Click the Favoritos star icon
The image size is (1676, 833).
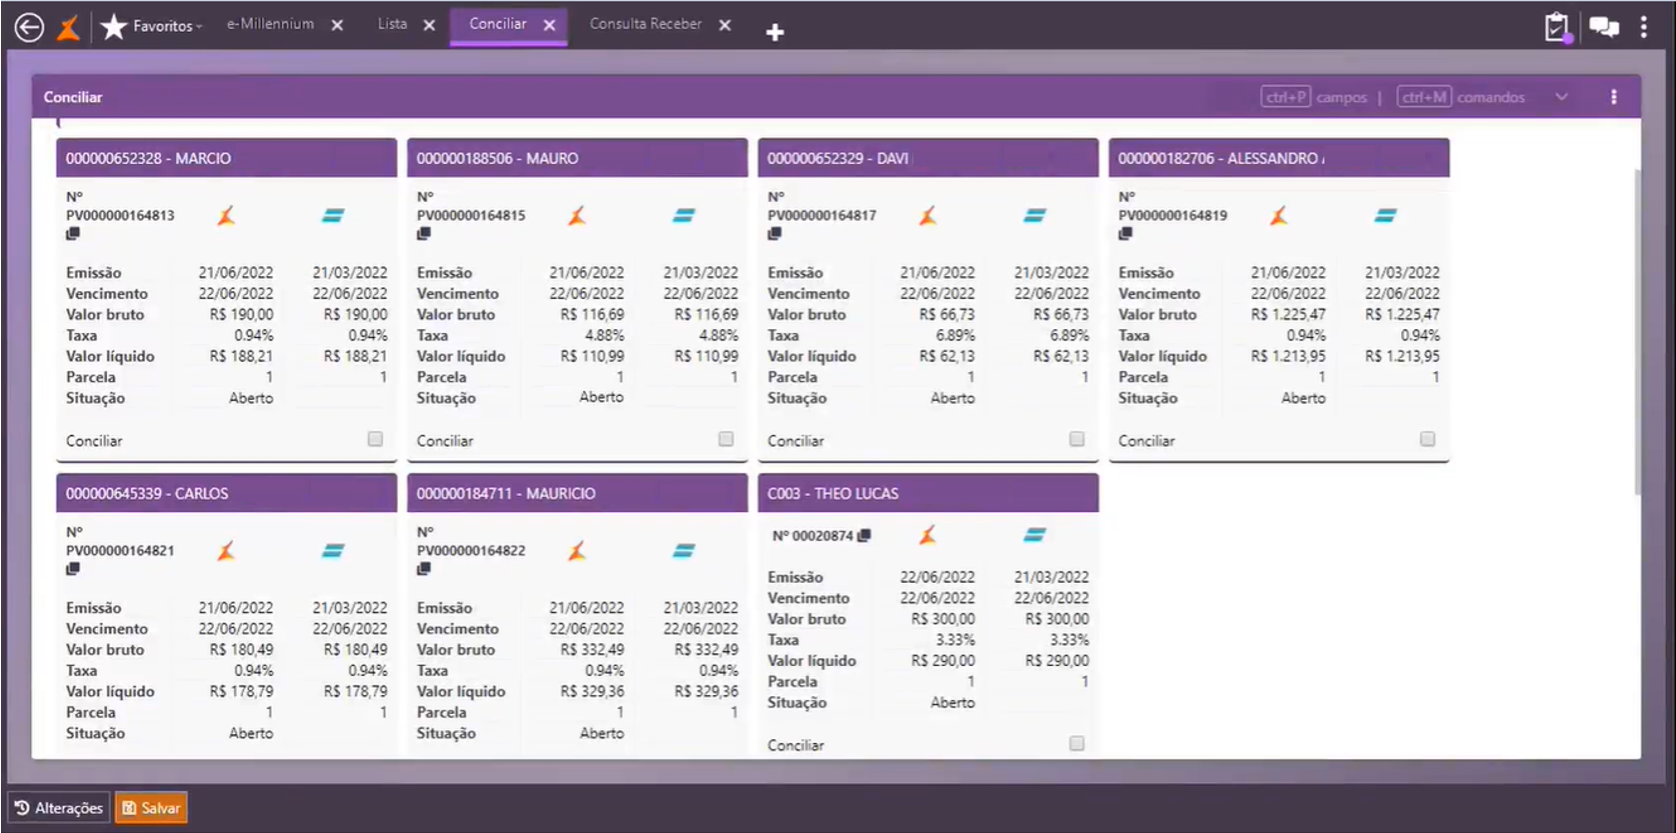pos(114,27)
